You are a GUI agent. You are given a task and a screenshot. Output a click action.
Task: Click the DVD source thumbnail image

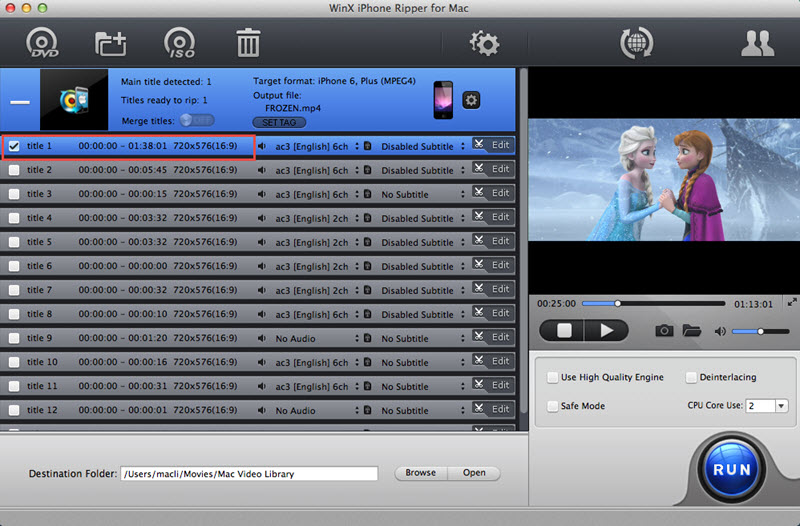[x=74, y=99]
